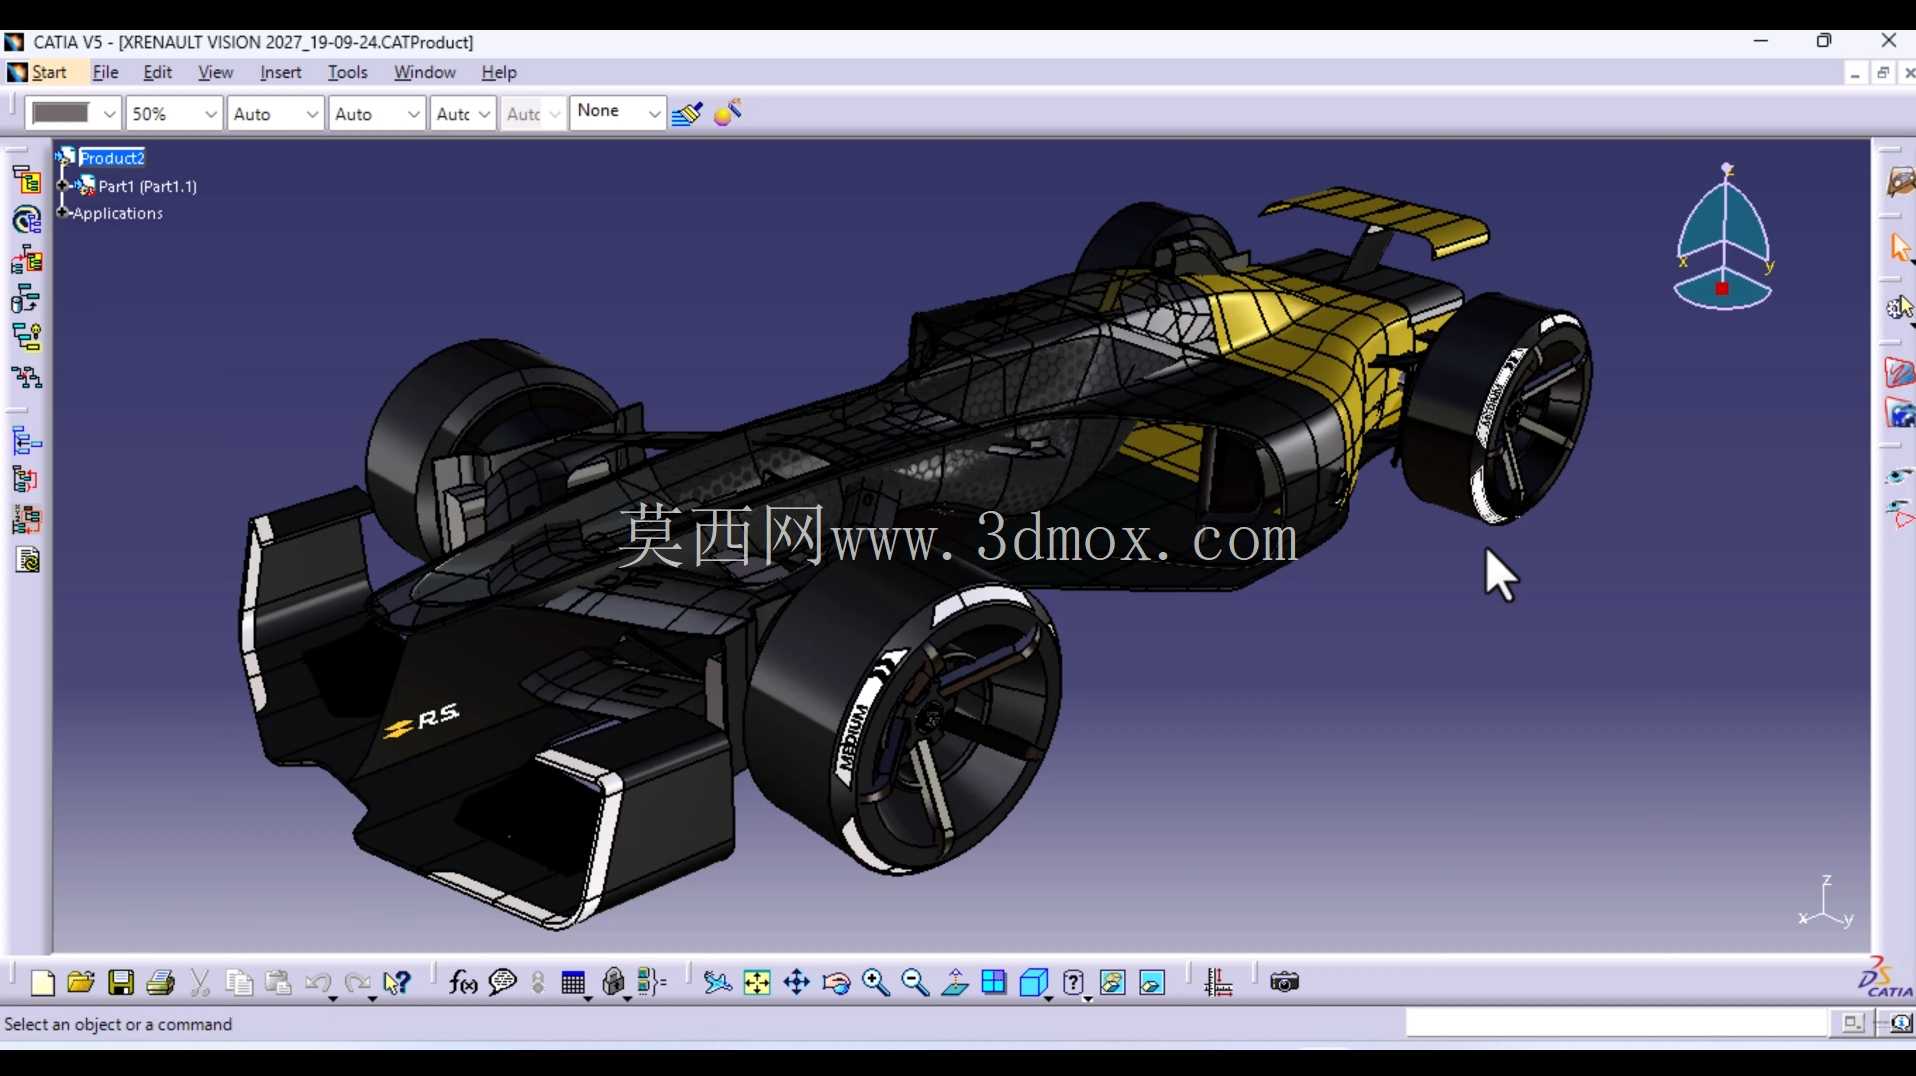Select the Pan arrows tool

tap(797, 983)
